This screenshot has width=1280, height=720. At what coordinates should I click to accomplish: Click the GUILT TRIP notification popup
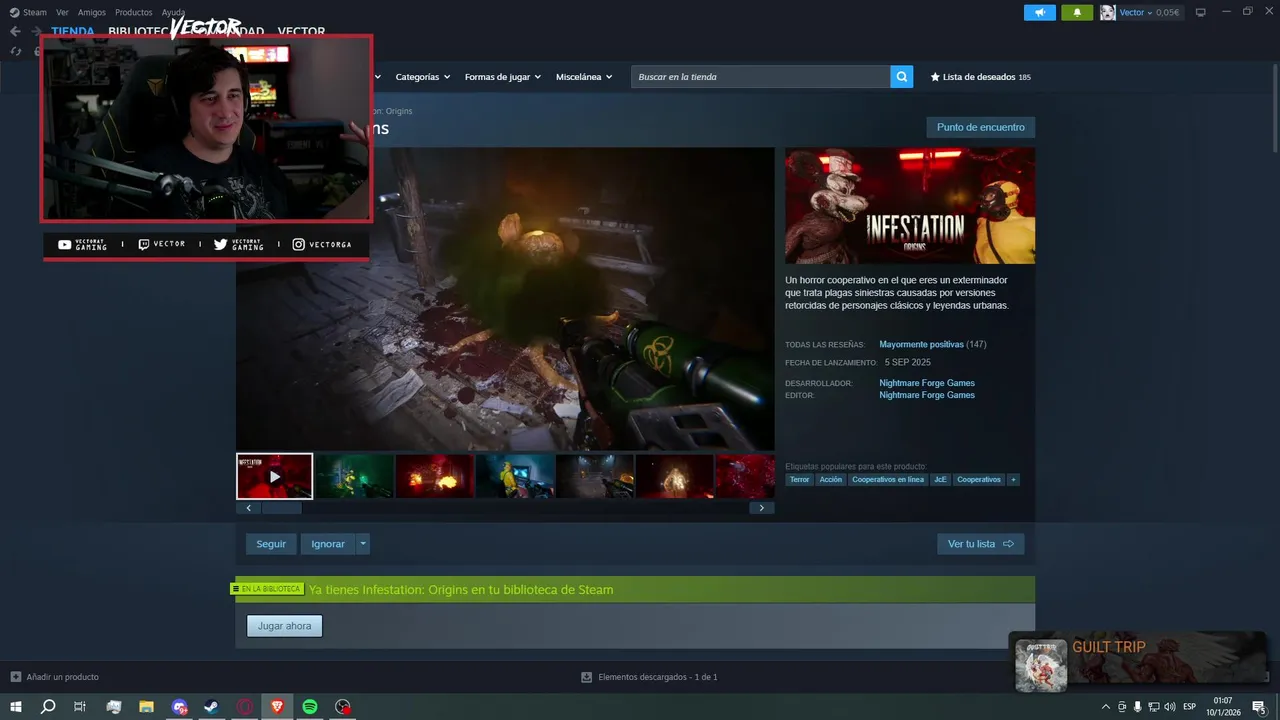coord(1138,663)
